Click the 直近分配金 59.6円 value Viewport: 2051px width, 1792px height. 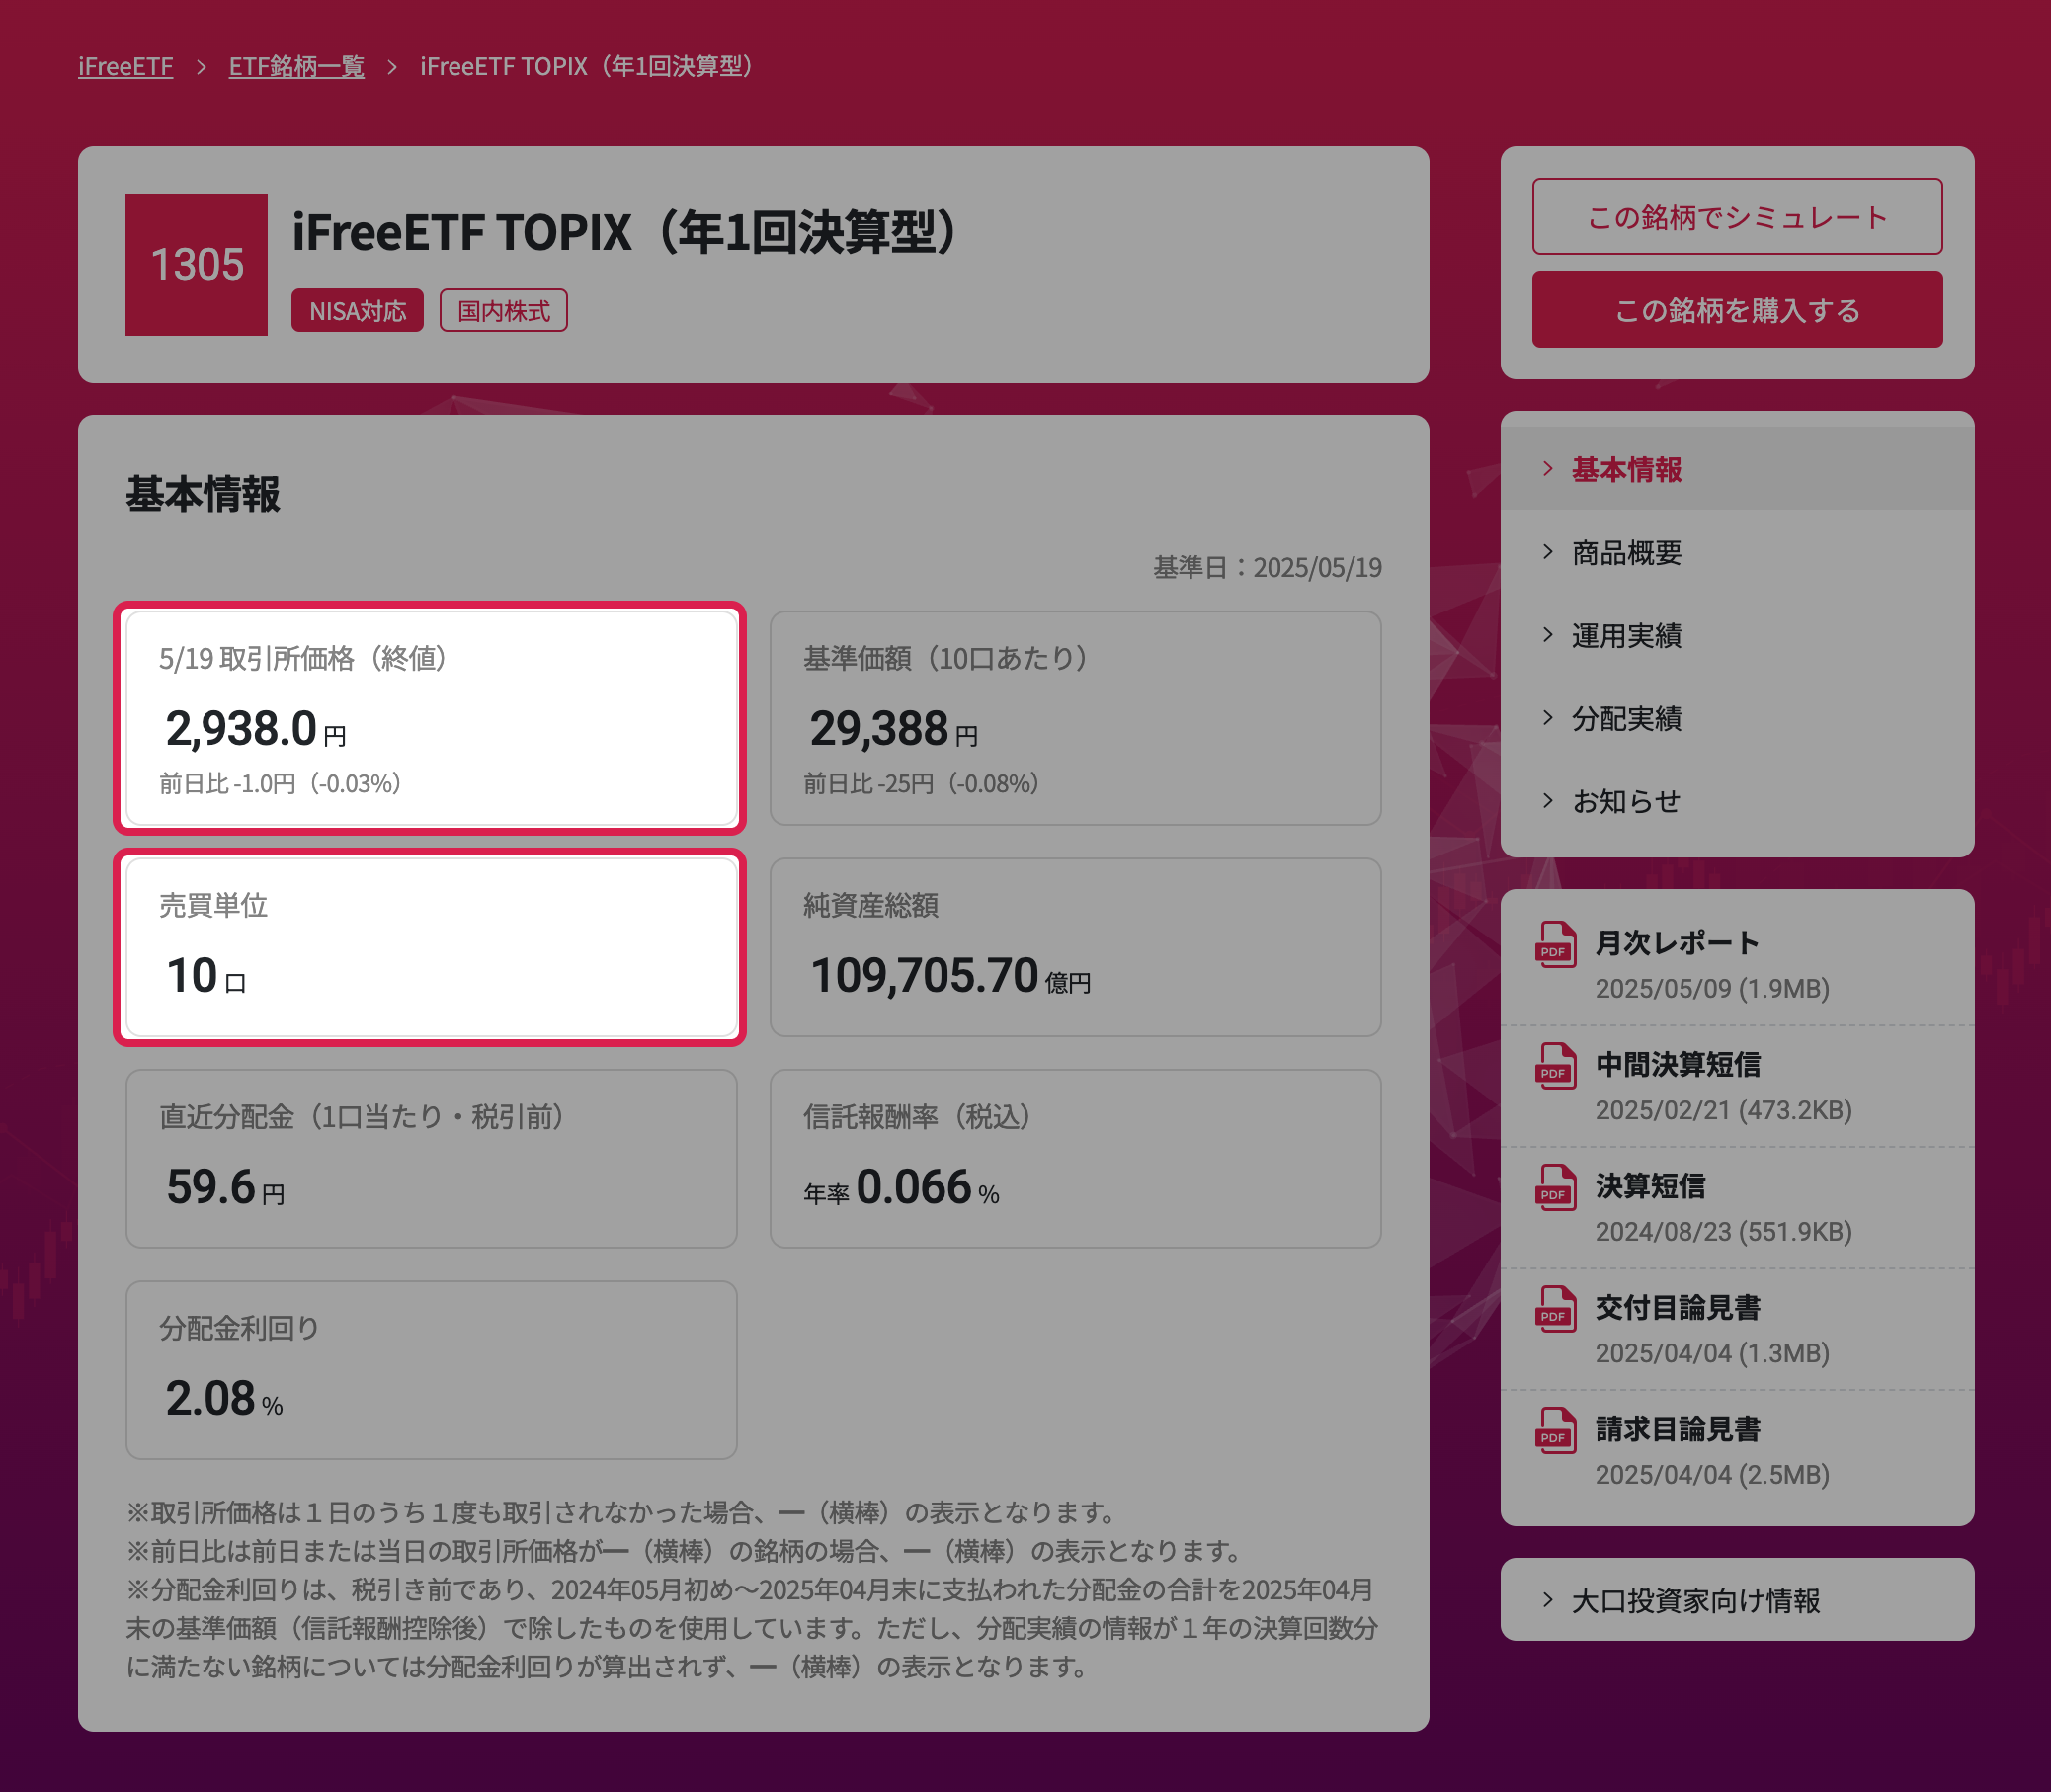(x=225, y=1188)
